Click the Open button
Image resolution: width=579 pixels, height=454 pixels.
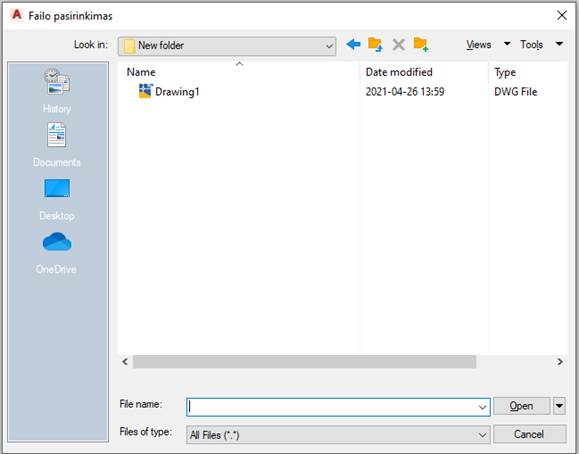pyautogui.click(x=521, y=406)
